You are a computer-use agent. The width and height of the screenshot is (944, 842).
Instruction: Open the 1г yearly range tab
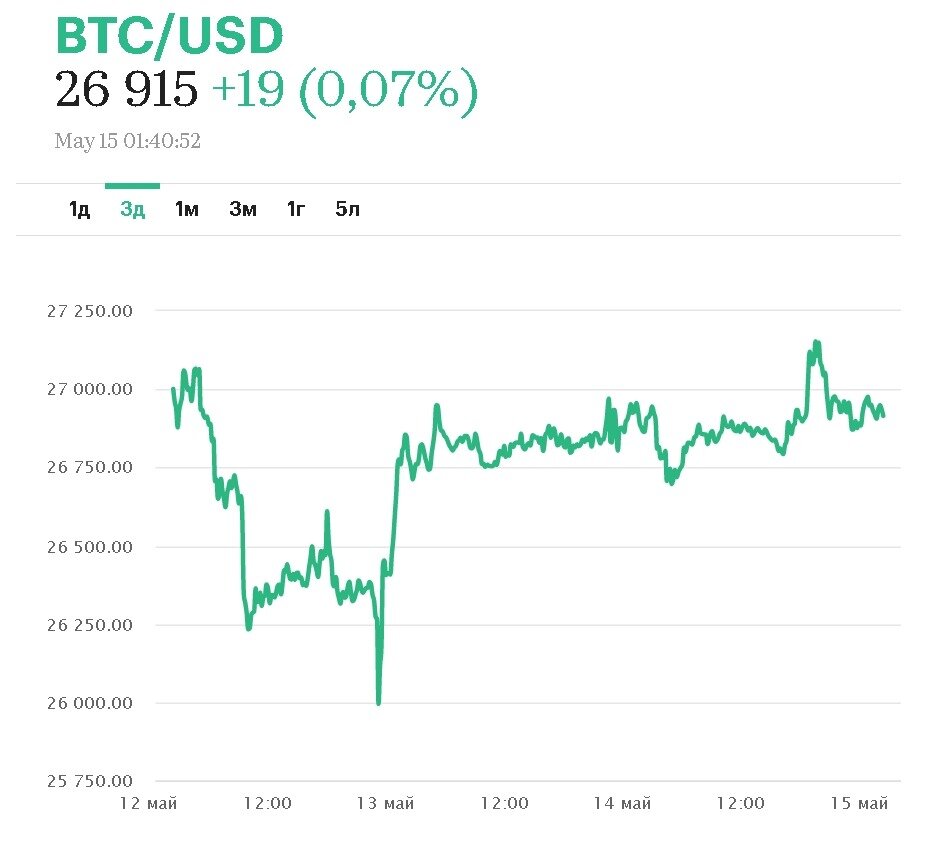[x=296, y=209]
